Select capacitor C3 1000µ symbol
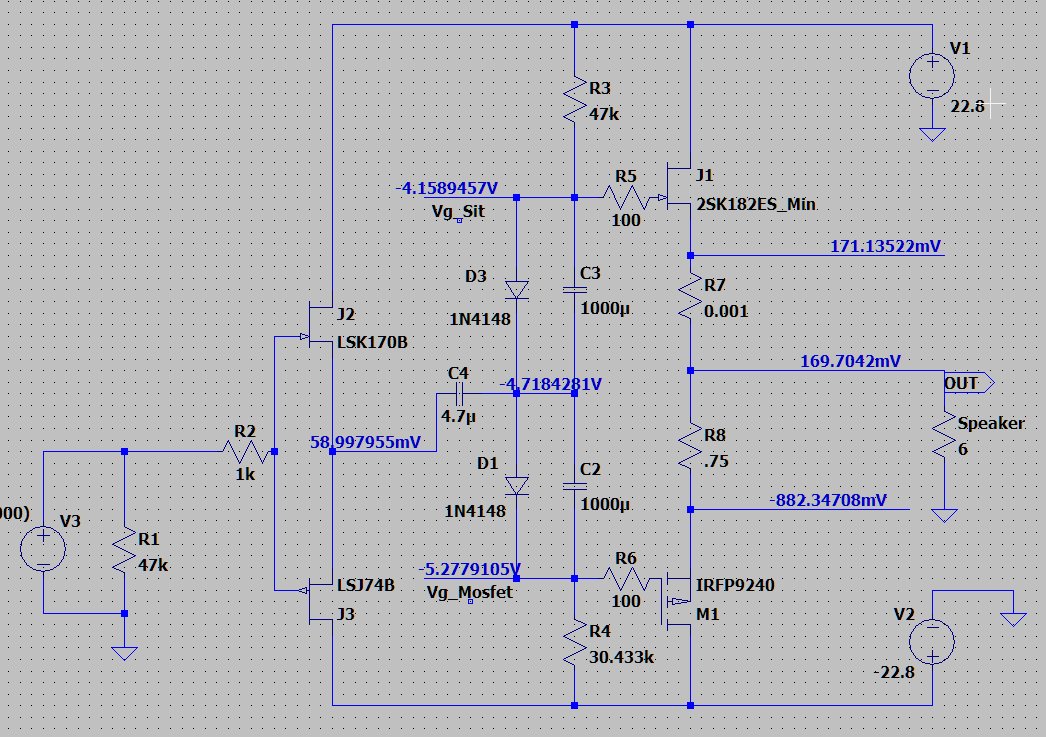The width and height of the screenshot is (1046, 737). tap(574, 290)
